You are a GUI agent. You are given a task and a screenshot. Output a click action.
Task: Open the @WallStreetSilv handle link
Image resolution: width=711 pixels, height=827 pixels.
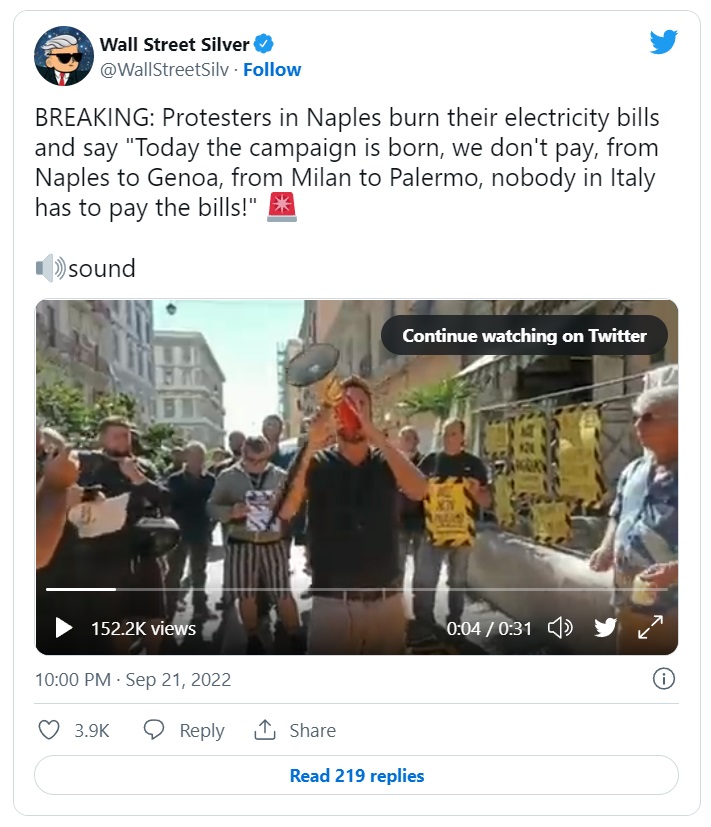click(x=164, y=70)
